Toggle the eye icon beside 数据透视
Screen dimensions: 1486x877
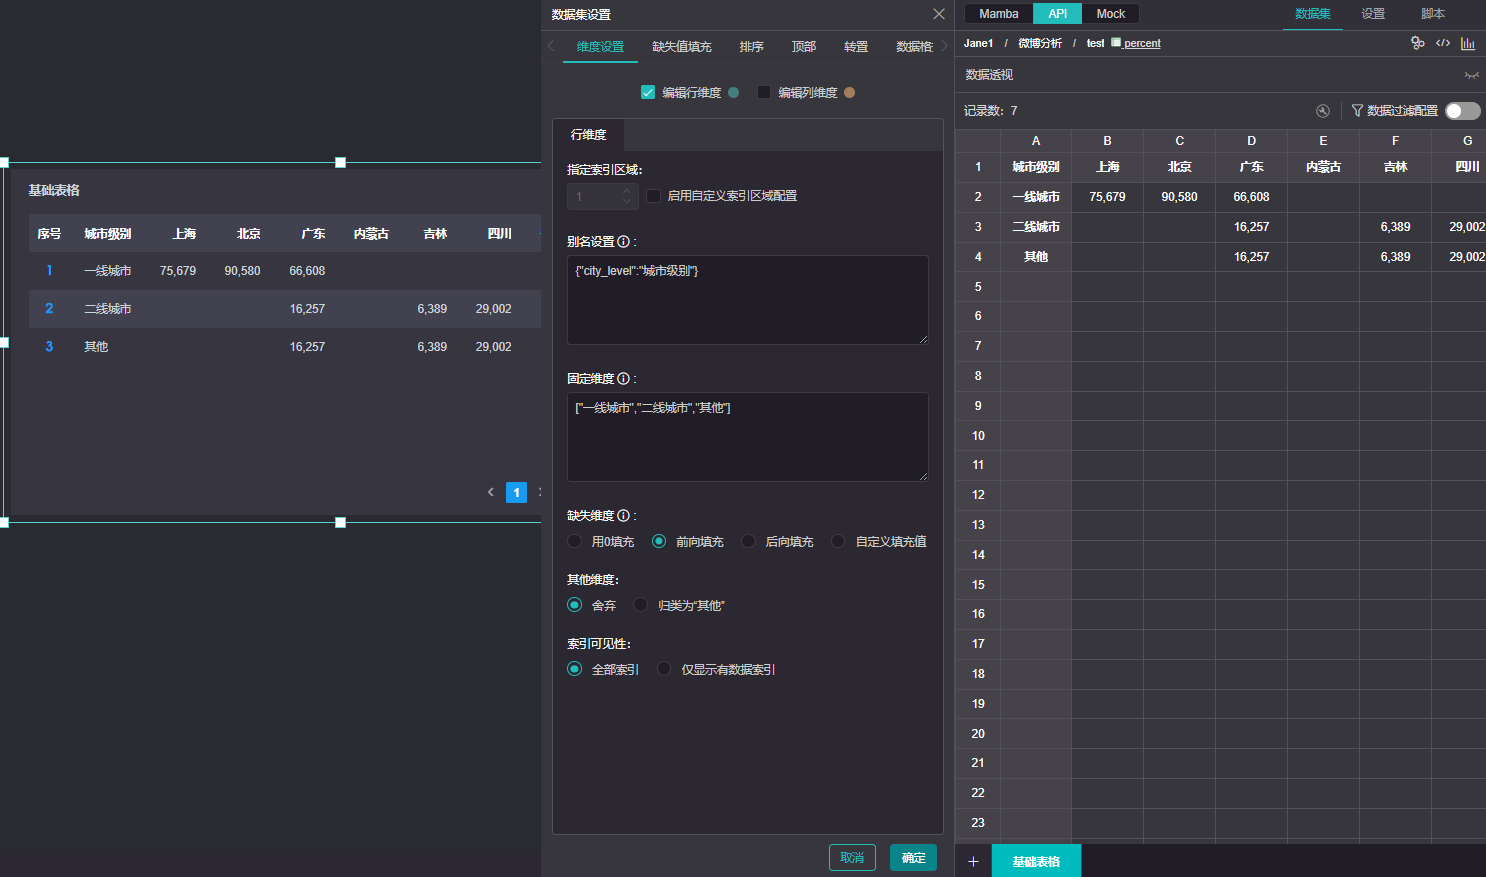point(1471,75)
